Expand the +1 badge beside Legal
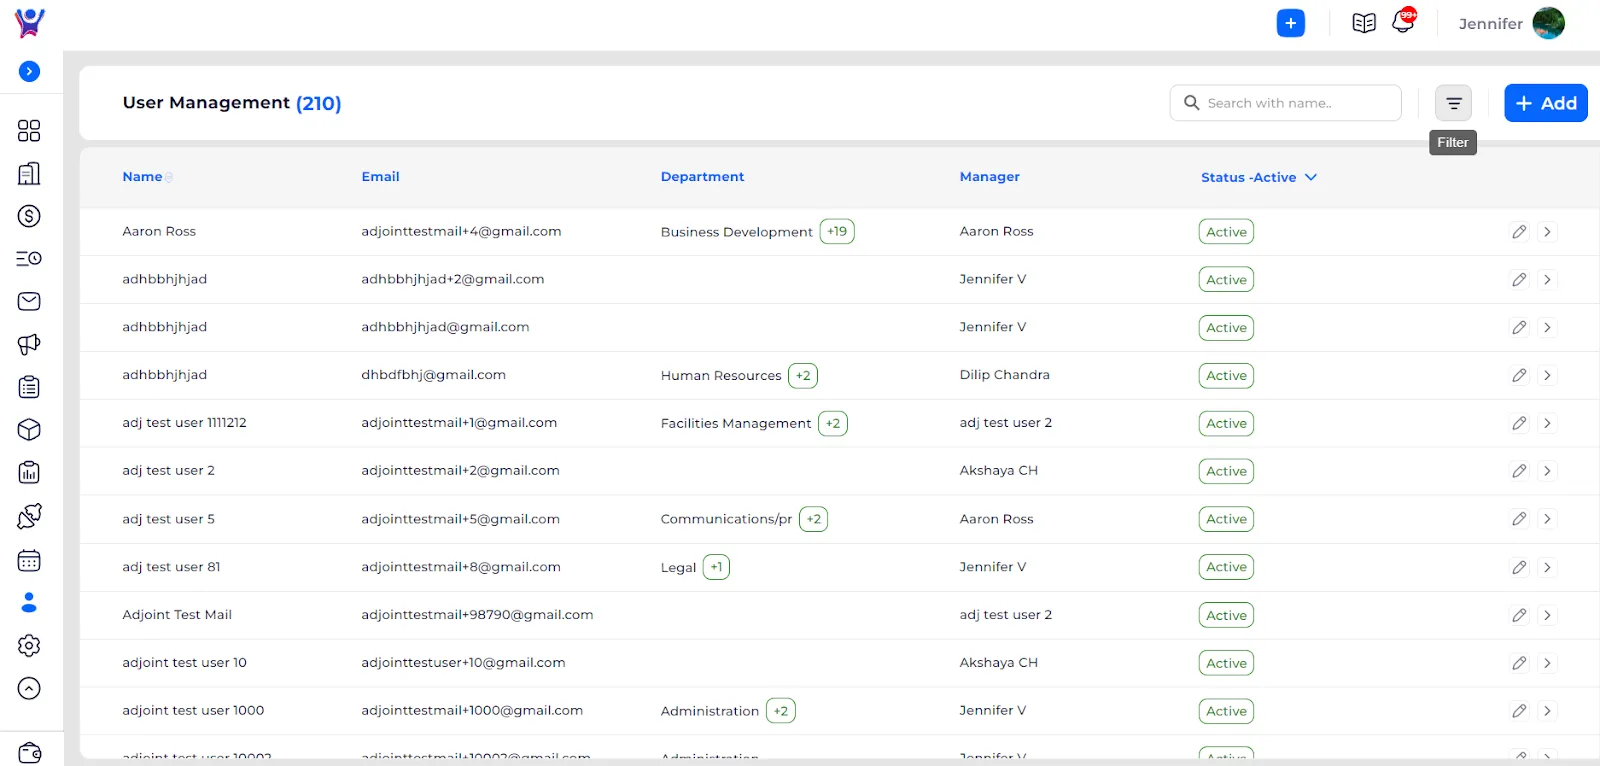This screenshot has width=1600, height=766. (716, 567)
